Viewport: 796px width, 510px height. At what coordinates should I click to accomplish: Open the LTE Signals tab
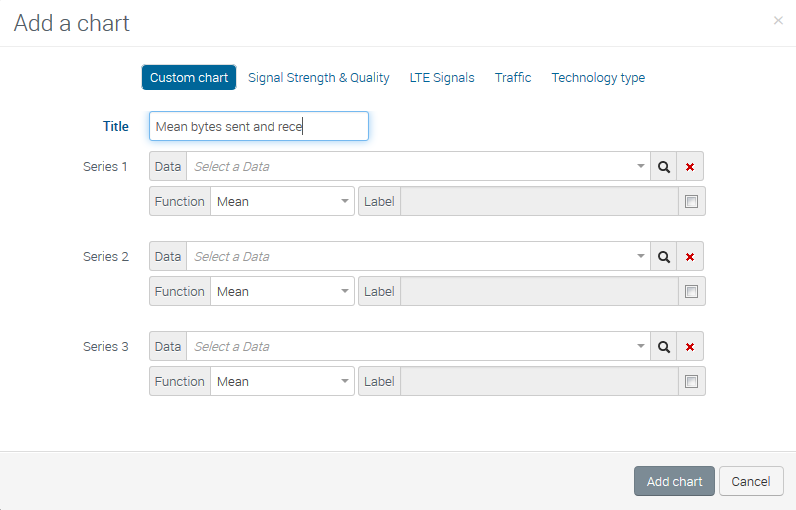click(442, 78)
